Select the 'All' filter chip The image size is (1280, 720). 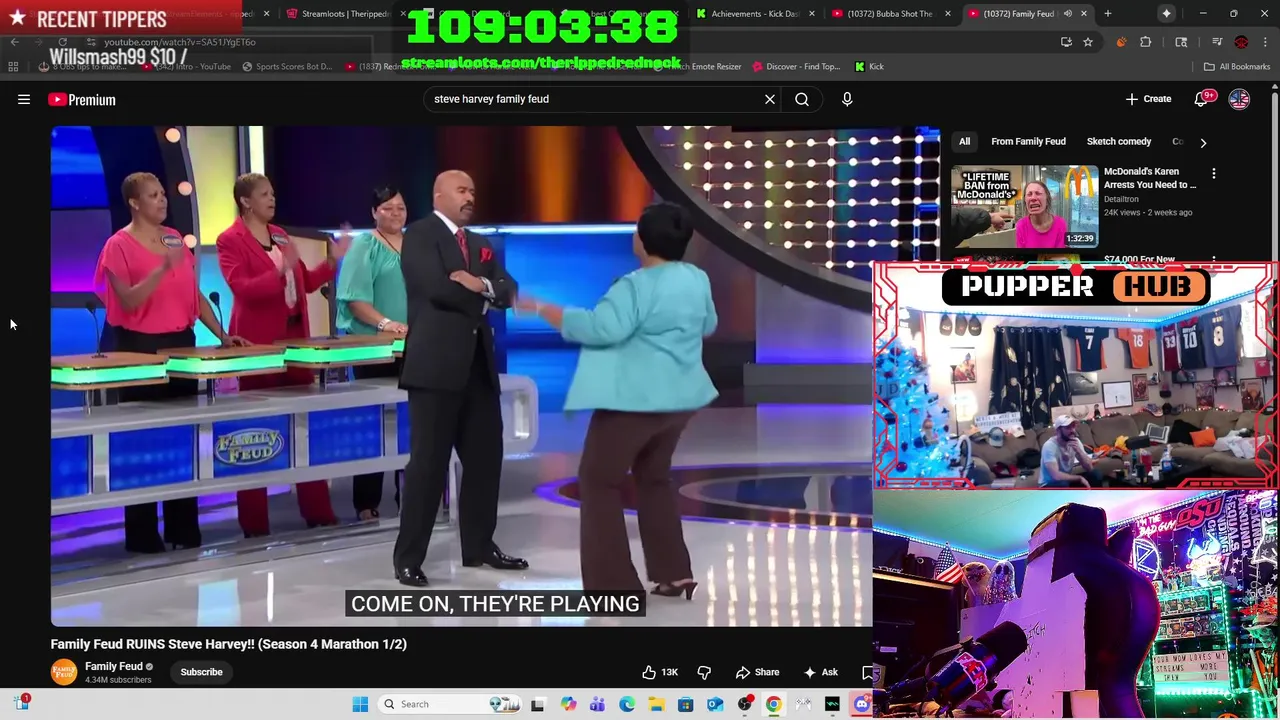coord(964,141)
